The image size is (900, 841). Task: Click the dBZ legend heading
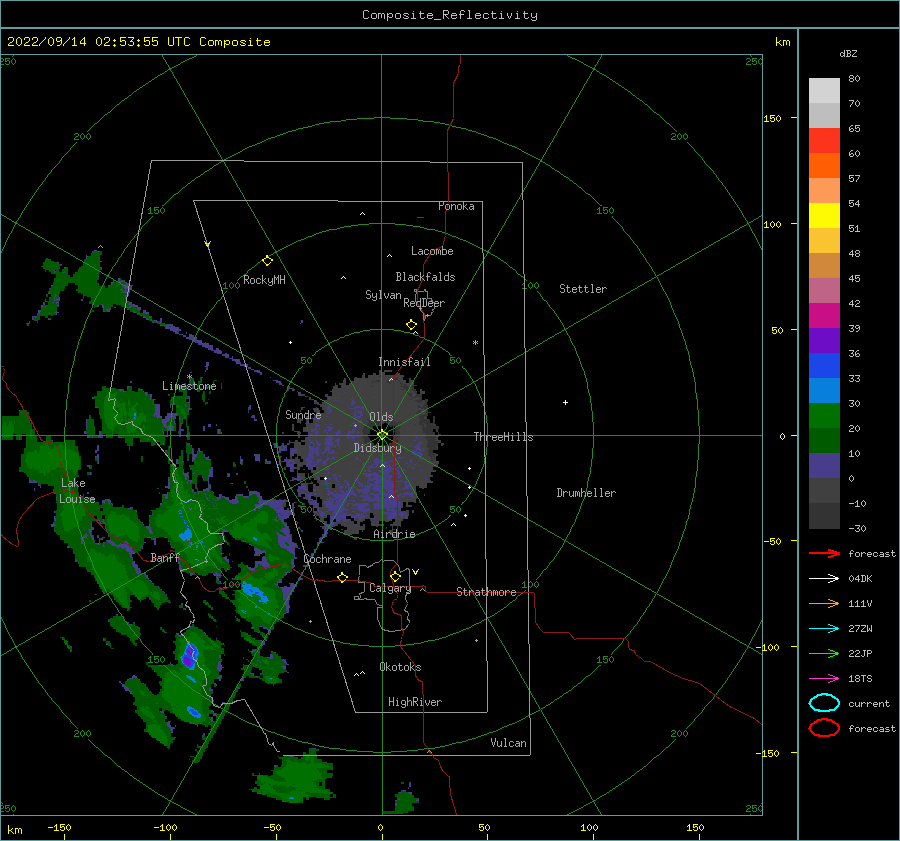pyautogui.click(x=848, y=53)
